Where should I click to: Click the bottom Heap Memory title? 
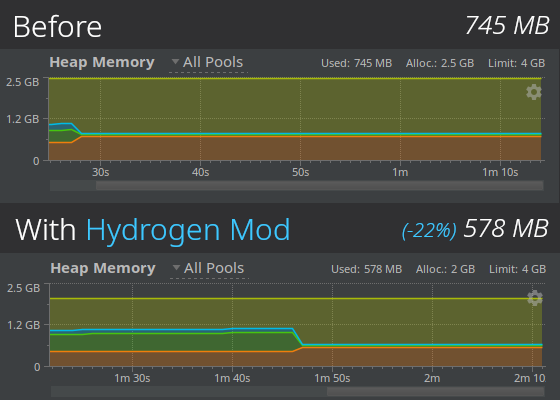coord(103,268)
